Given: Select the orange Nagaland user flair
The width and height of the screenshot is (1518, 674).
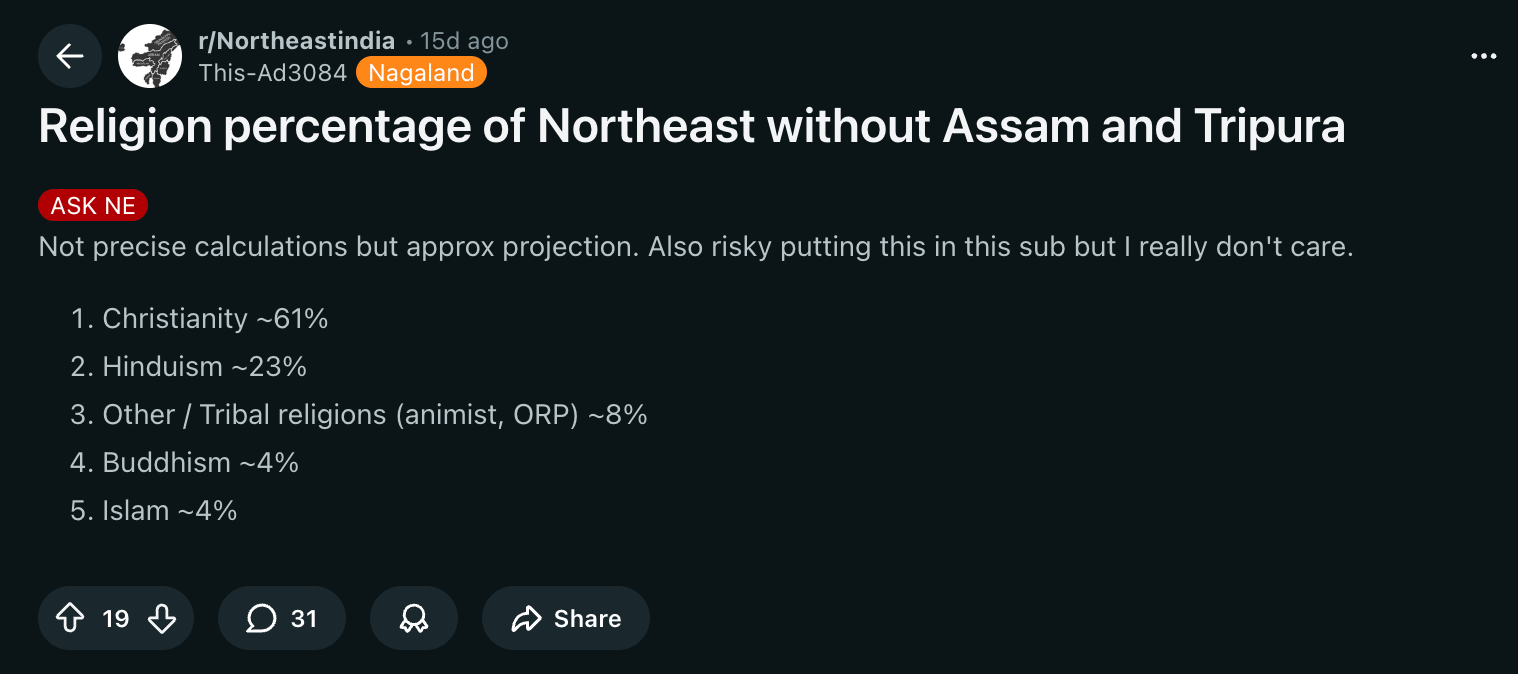Looking at the screenshot, I should click(x=421, y=72).
